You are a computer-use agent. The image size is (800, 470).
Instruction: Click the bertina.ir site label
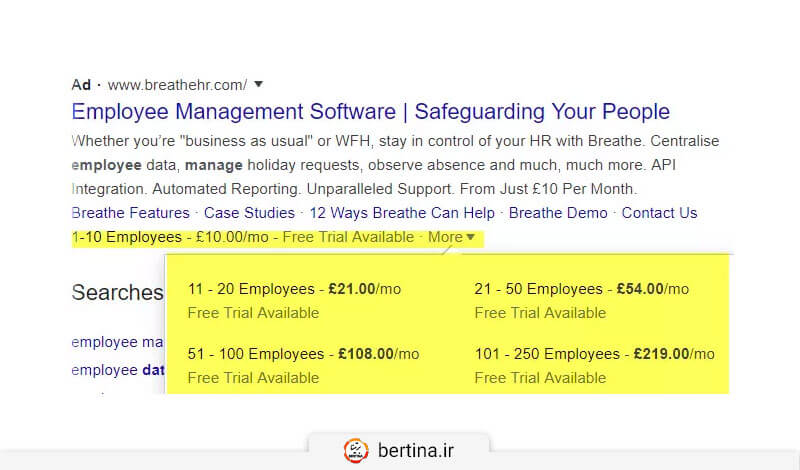point(416,451)
